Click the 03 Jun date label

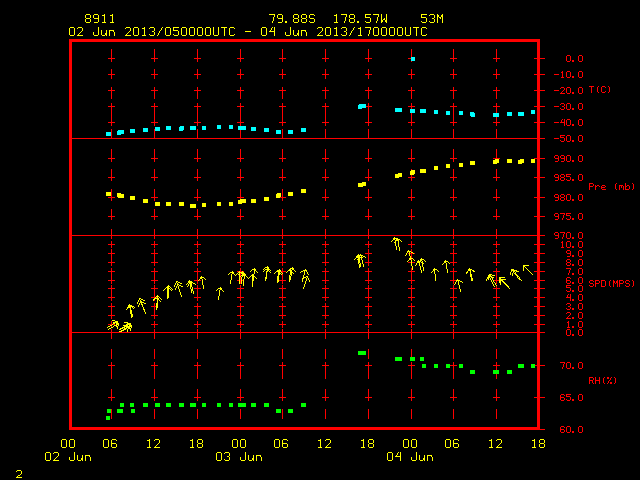(x=239, y=457)
